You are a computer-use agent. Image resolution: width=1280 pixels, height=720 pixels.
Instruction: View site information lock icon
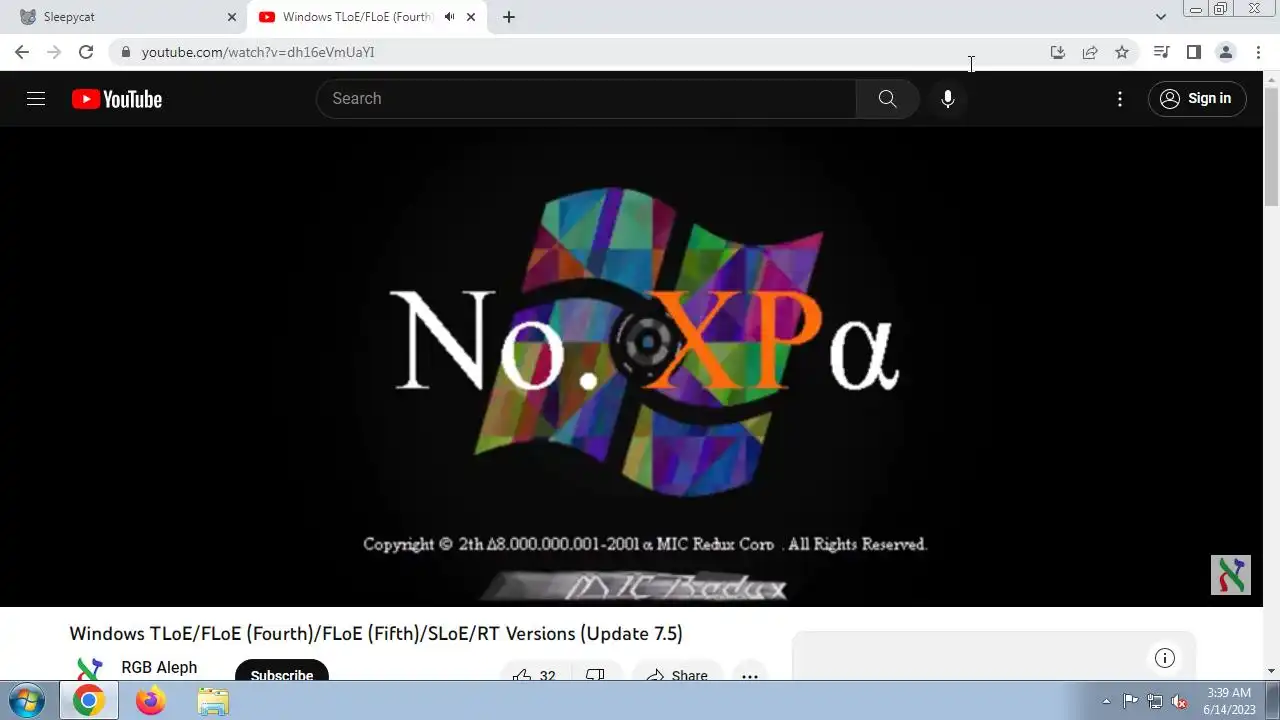coord(124,52)
